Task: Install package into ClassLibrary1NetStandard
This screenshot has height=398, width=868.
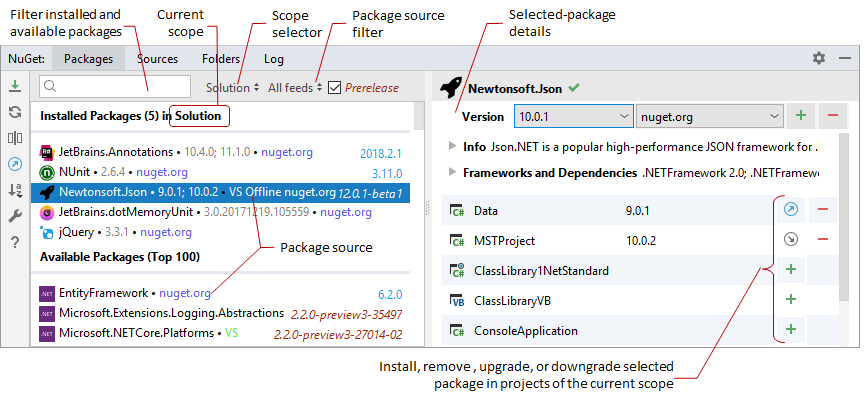Action: pyautogui.click(x=792, y=270)
